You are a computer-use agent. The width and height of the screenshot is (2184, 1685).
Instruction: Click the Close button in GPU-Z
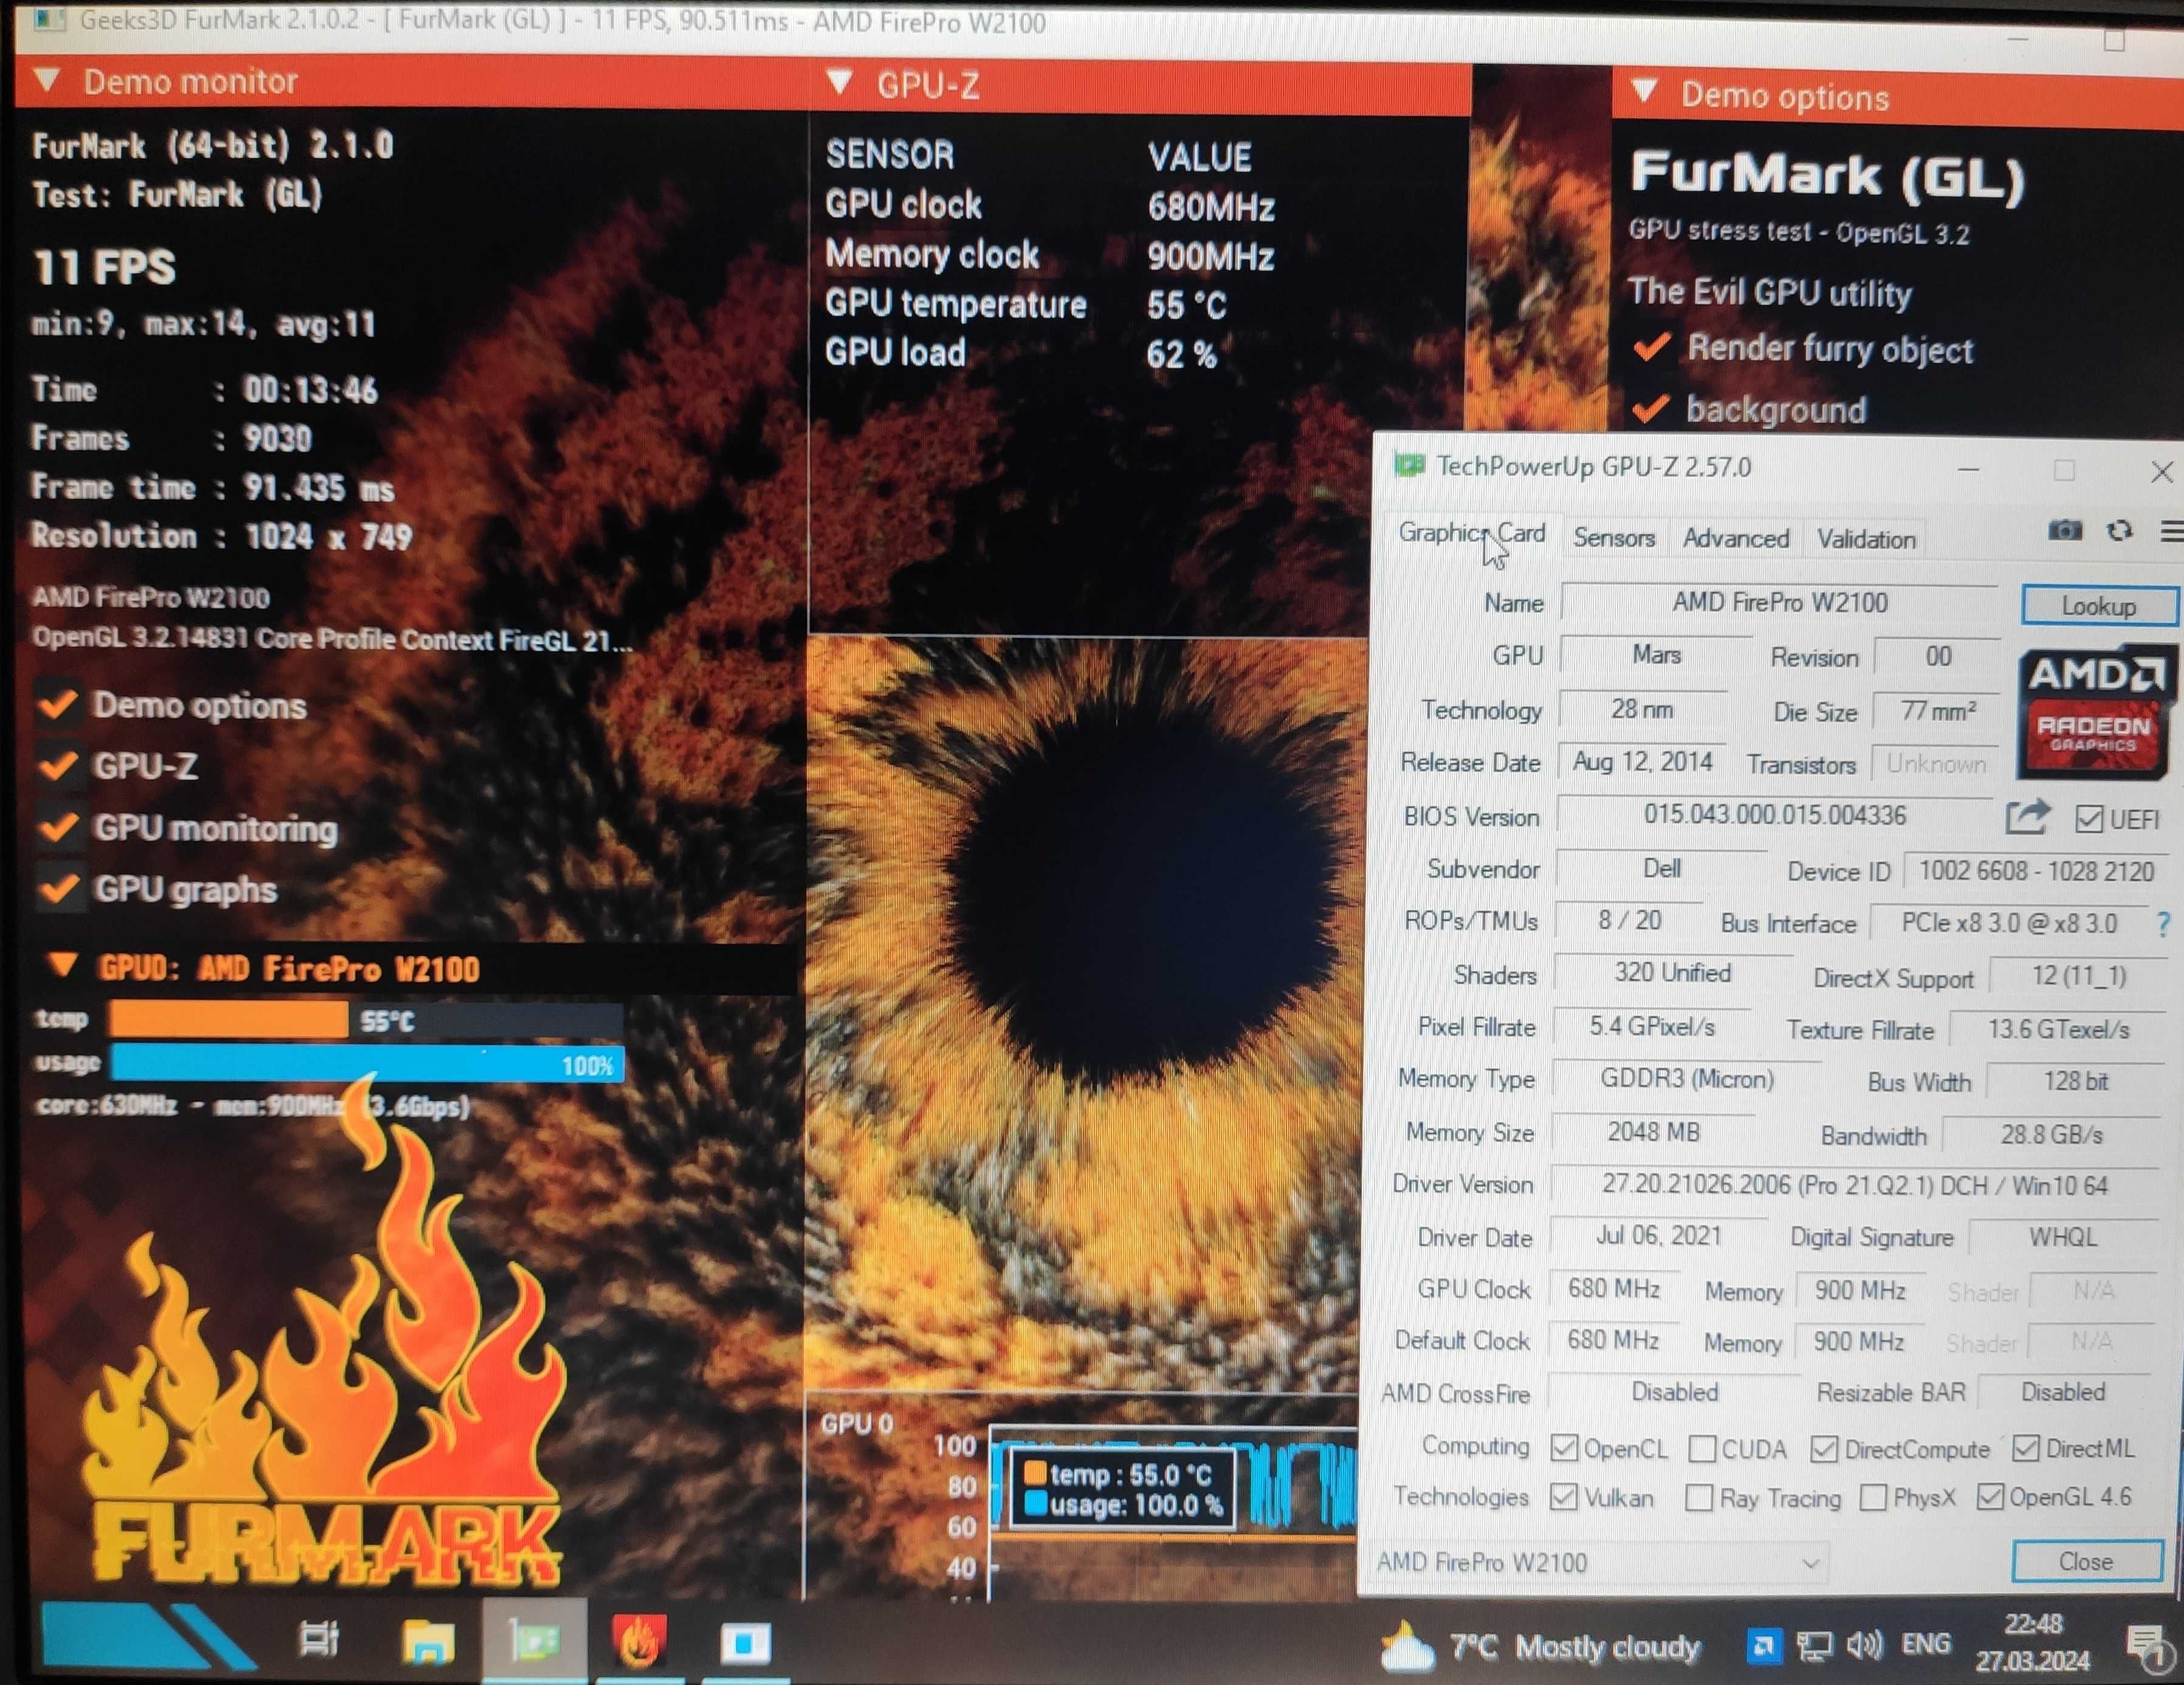point(2086,1561)
